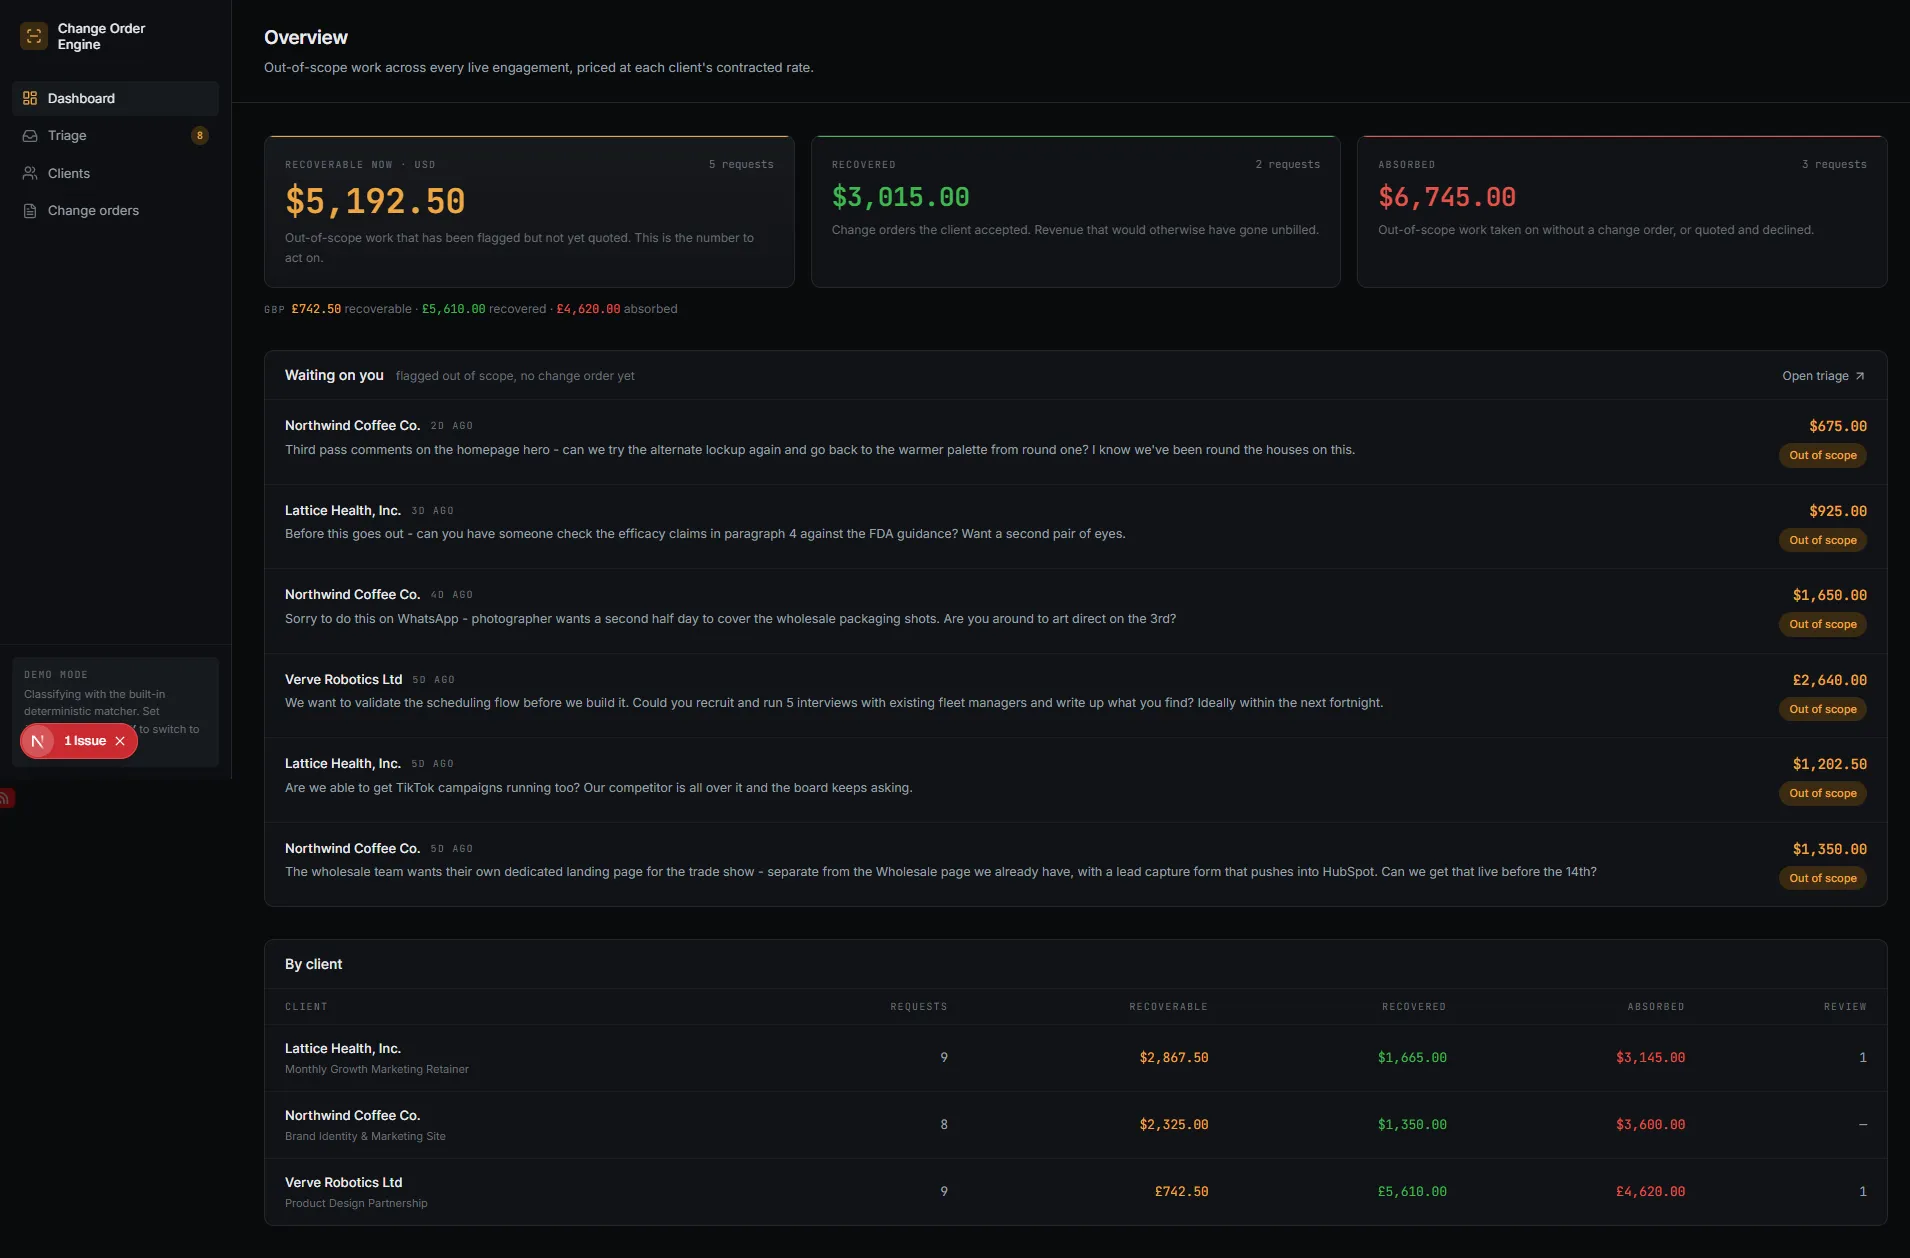Image resolution: width=1910 pixels, height=1258 pixels.
Task: Click £5,610.00 recovered in the GBP summary line
Action: point(453,309)
